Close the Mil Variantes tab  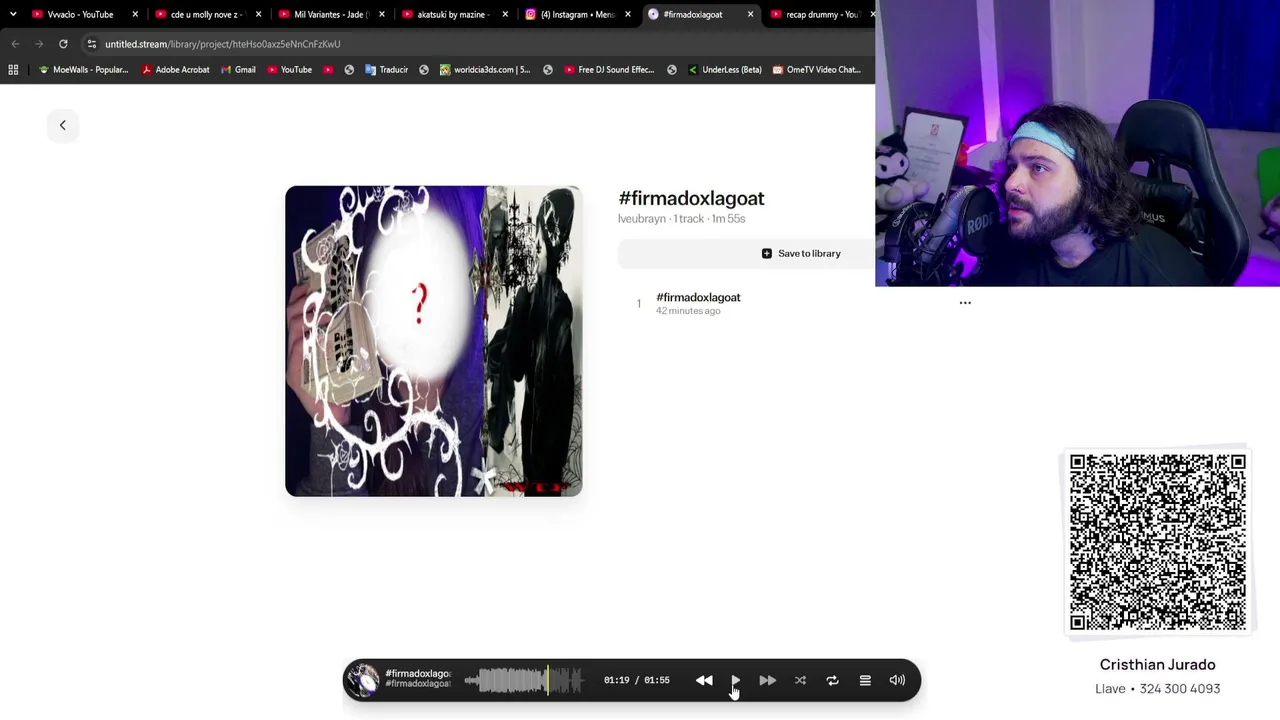(381, 14)
